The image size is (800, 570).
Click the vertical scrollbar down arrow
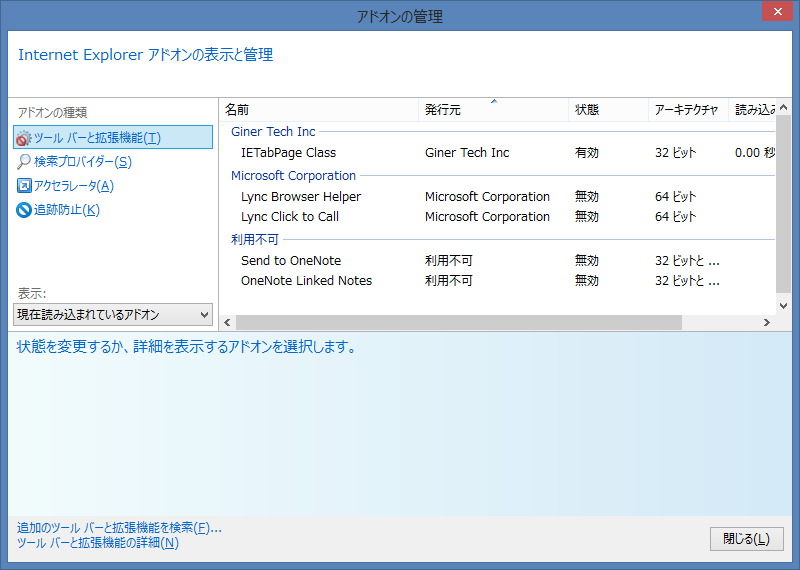(784, 306)
